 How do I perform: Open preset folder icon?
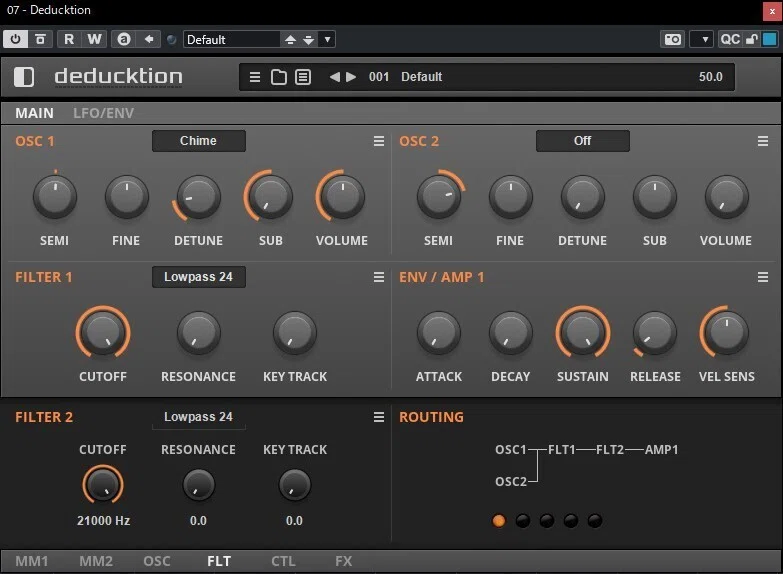279,77
